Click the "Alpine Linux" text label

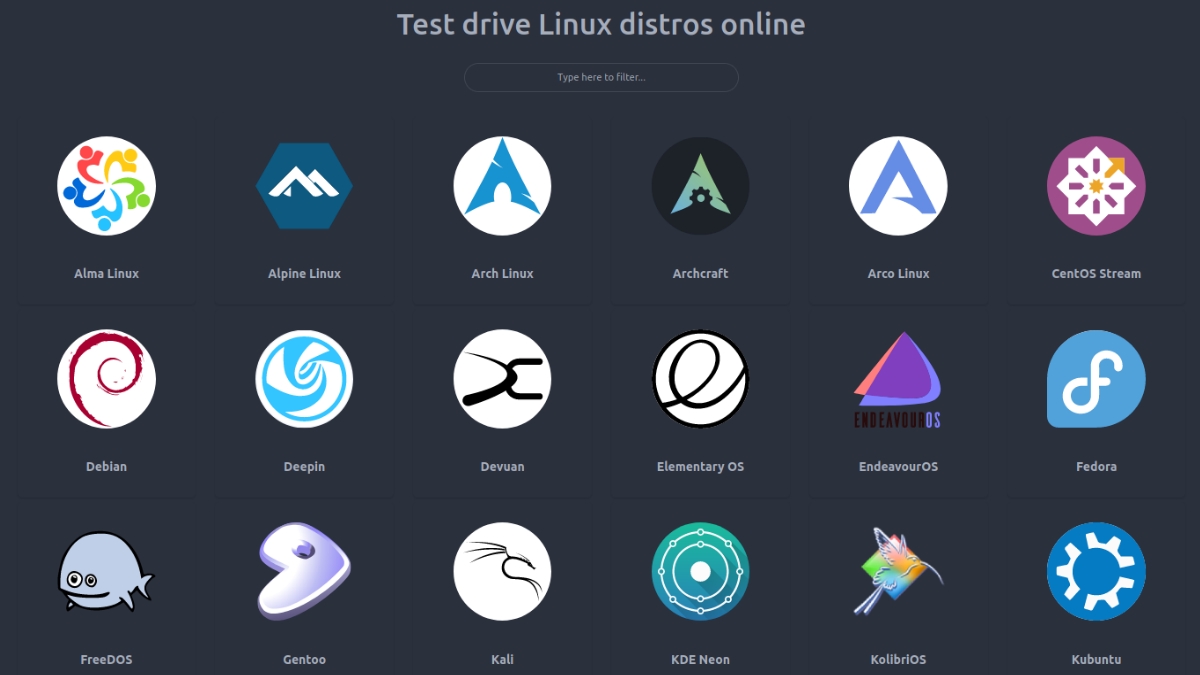click(304, 273)
